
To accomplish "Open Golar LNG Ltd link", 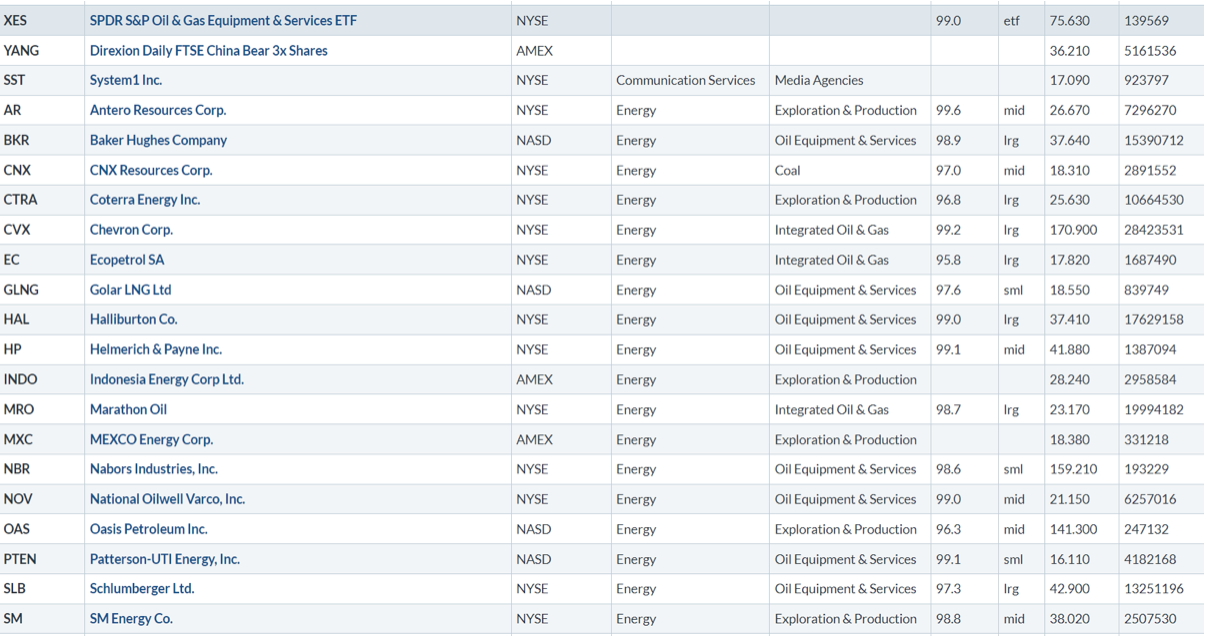I will point(130,290).
